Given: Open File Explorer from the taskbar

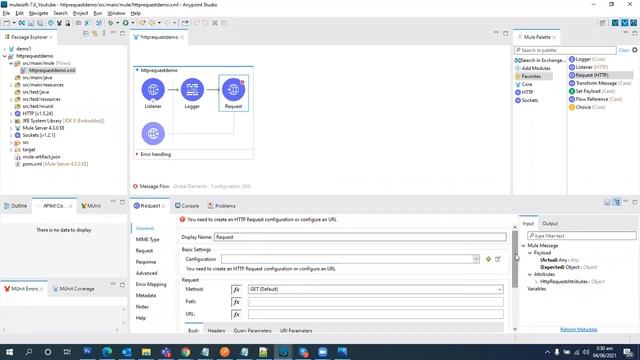Looking at the screenshot, I should click(x=146, y=351).
